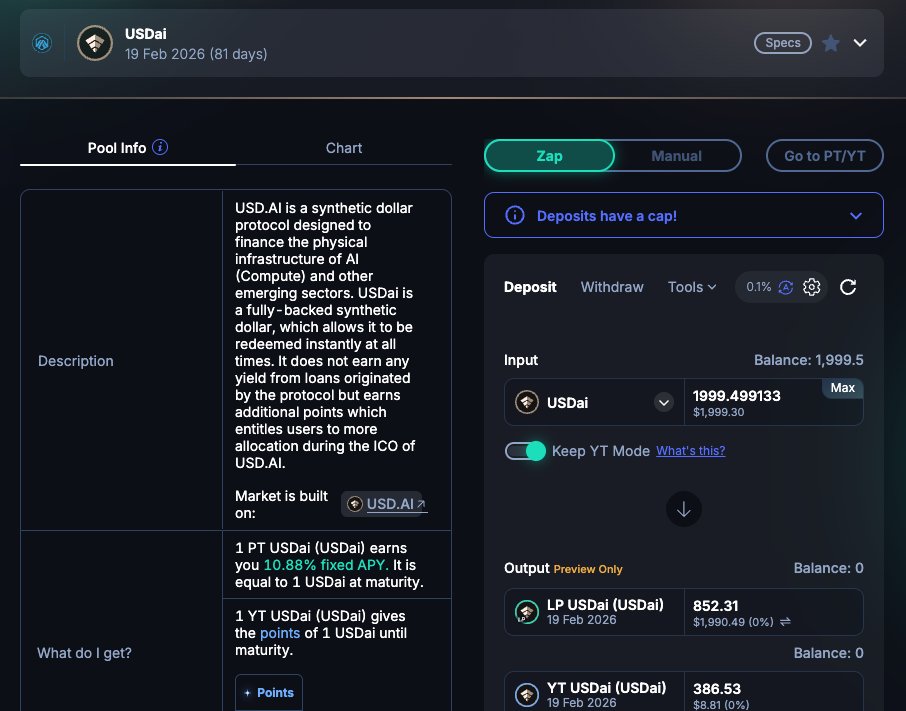Click the points link in YT description
The width and height of the screenshot is (906, 711).
pyautogui.click(x=280, y=633)
